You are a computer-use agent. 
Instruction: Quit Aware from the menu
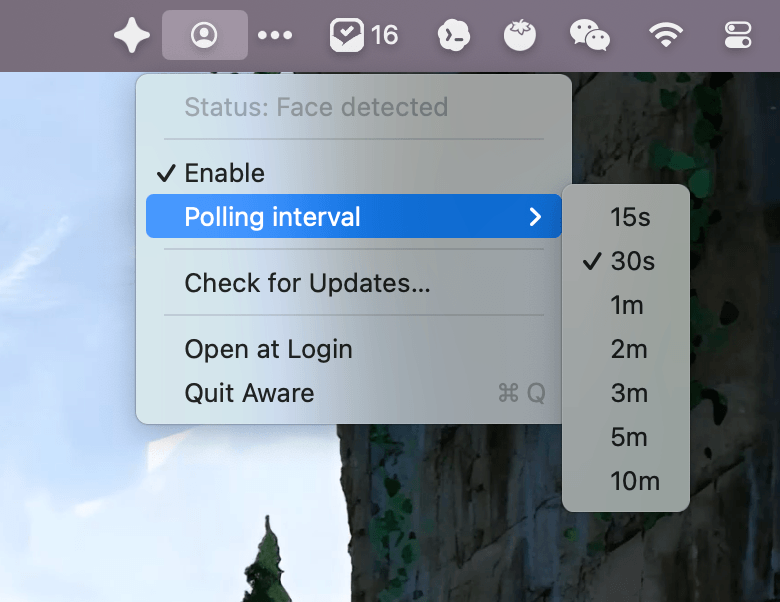249,393
